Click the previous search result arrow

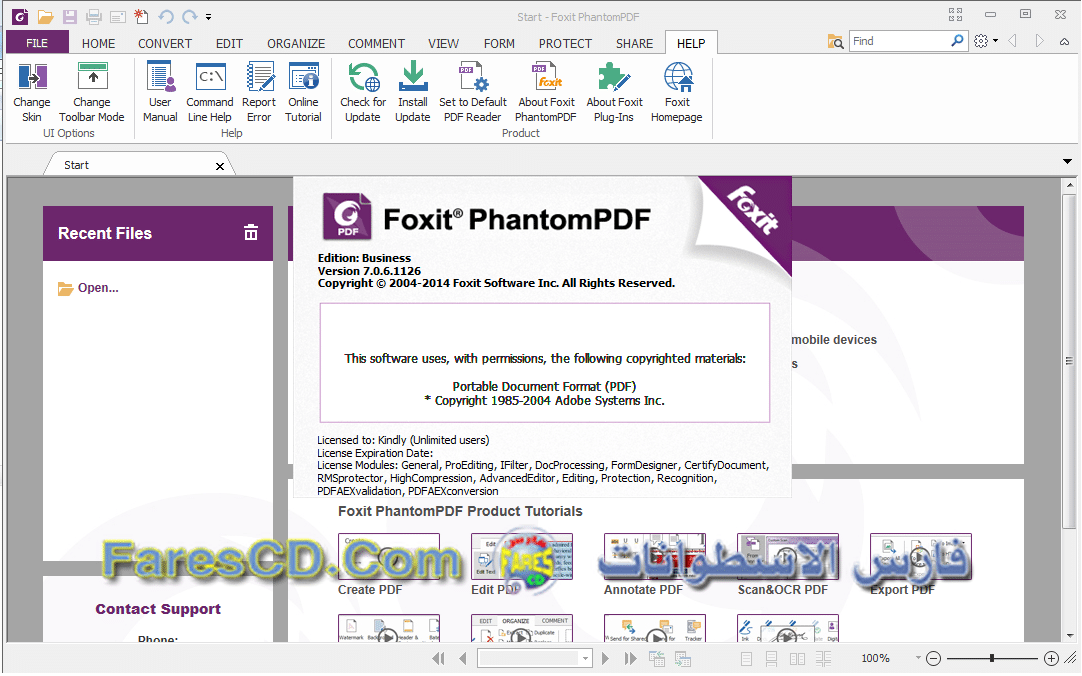point(1013,41)
